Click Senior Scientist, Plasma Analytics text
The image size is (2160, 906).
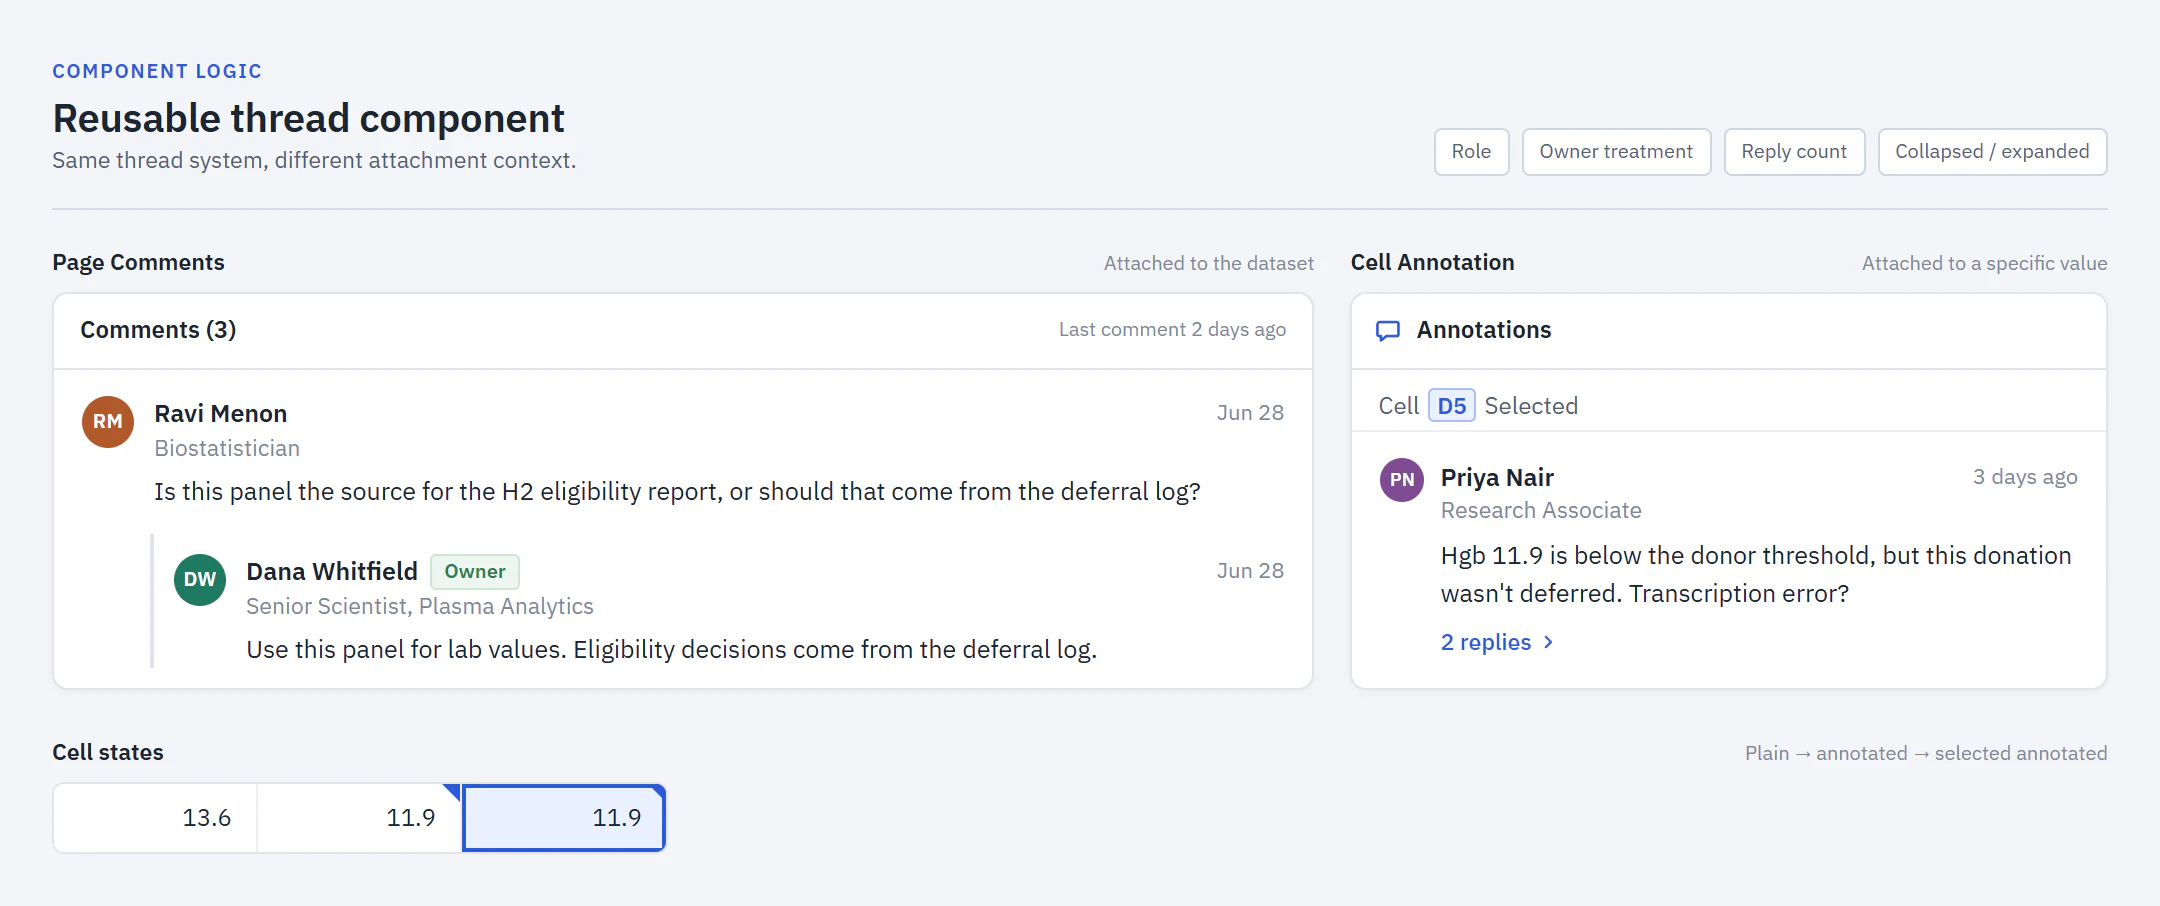(x=420, y=607)
